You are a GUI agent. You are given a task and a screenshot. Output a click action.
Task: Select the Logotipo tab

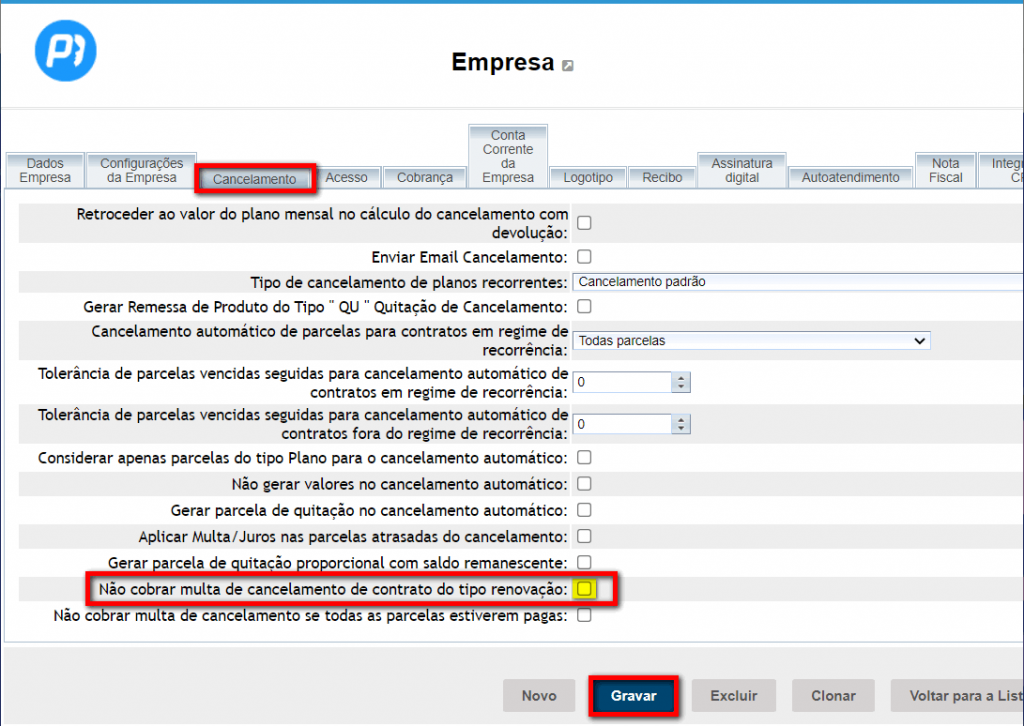pos(587,177)
